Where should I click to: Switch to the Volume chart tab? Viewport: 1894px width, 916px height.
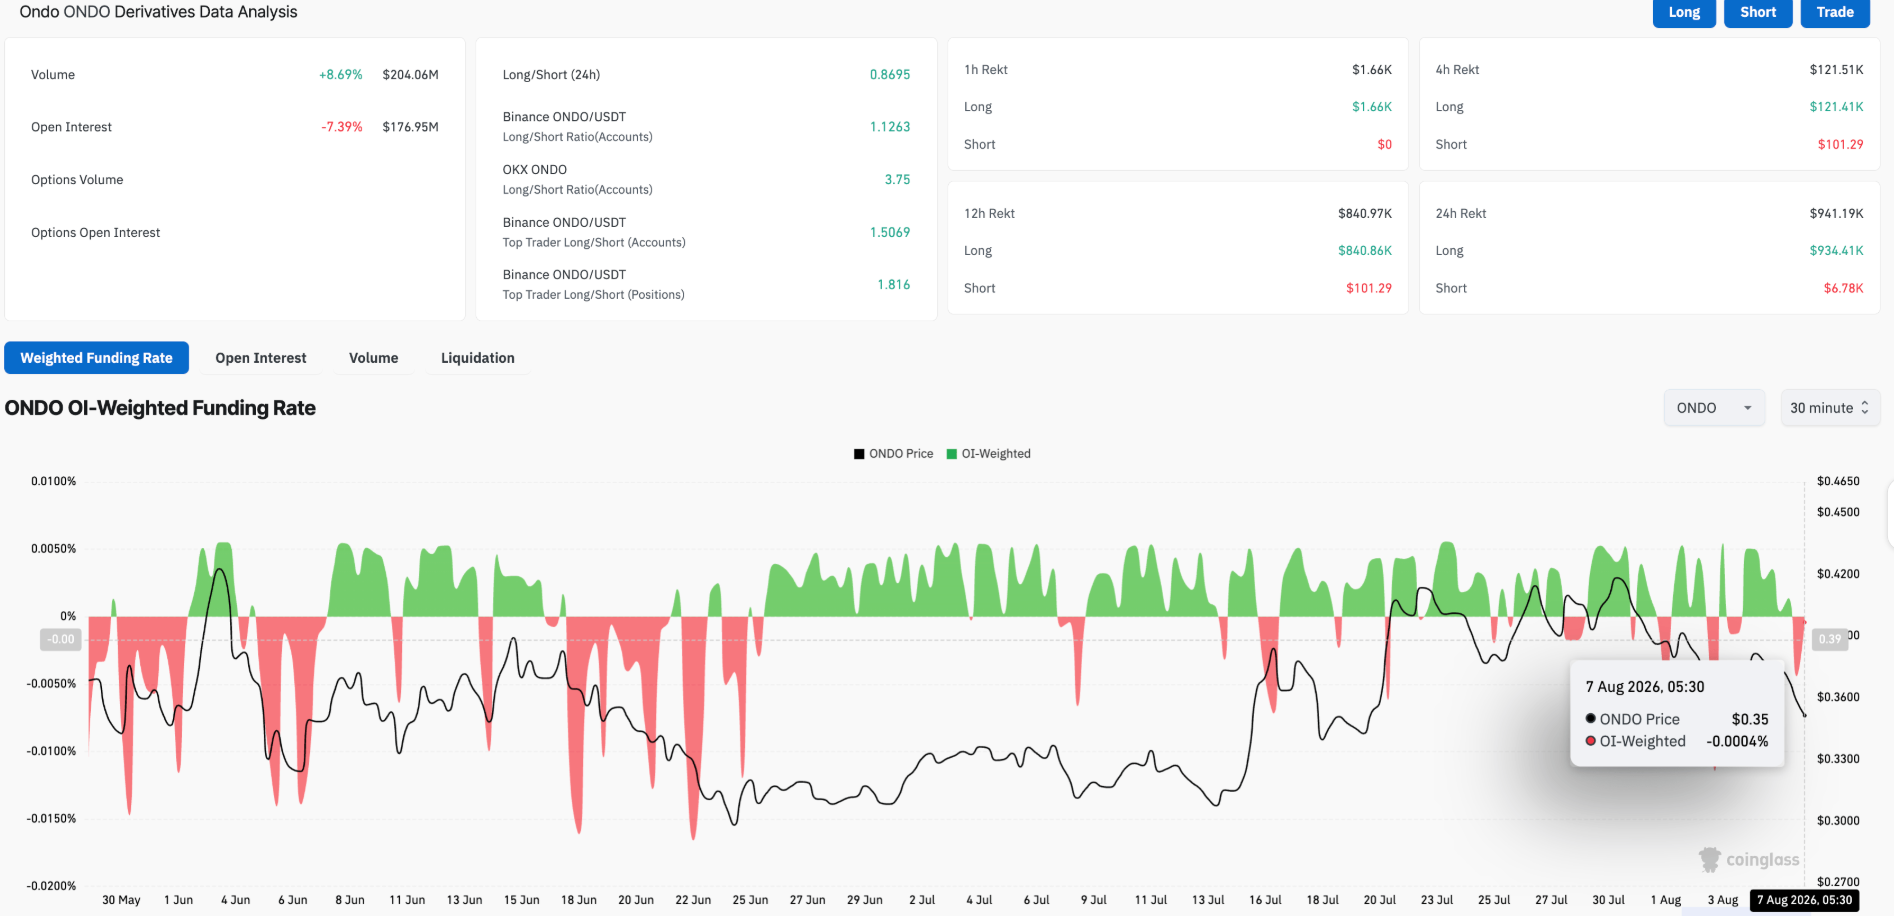(x=374, y=358)
